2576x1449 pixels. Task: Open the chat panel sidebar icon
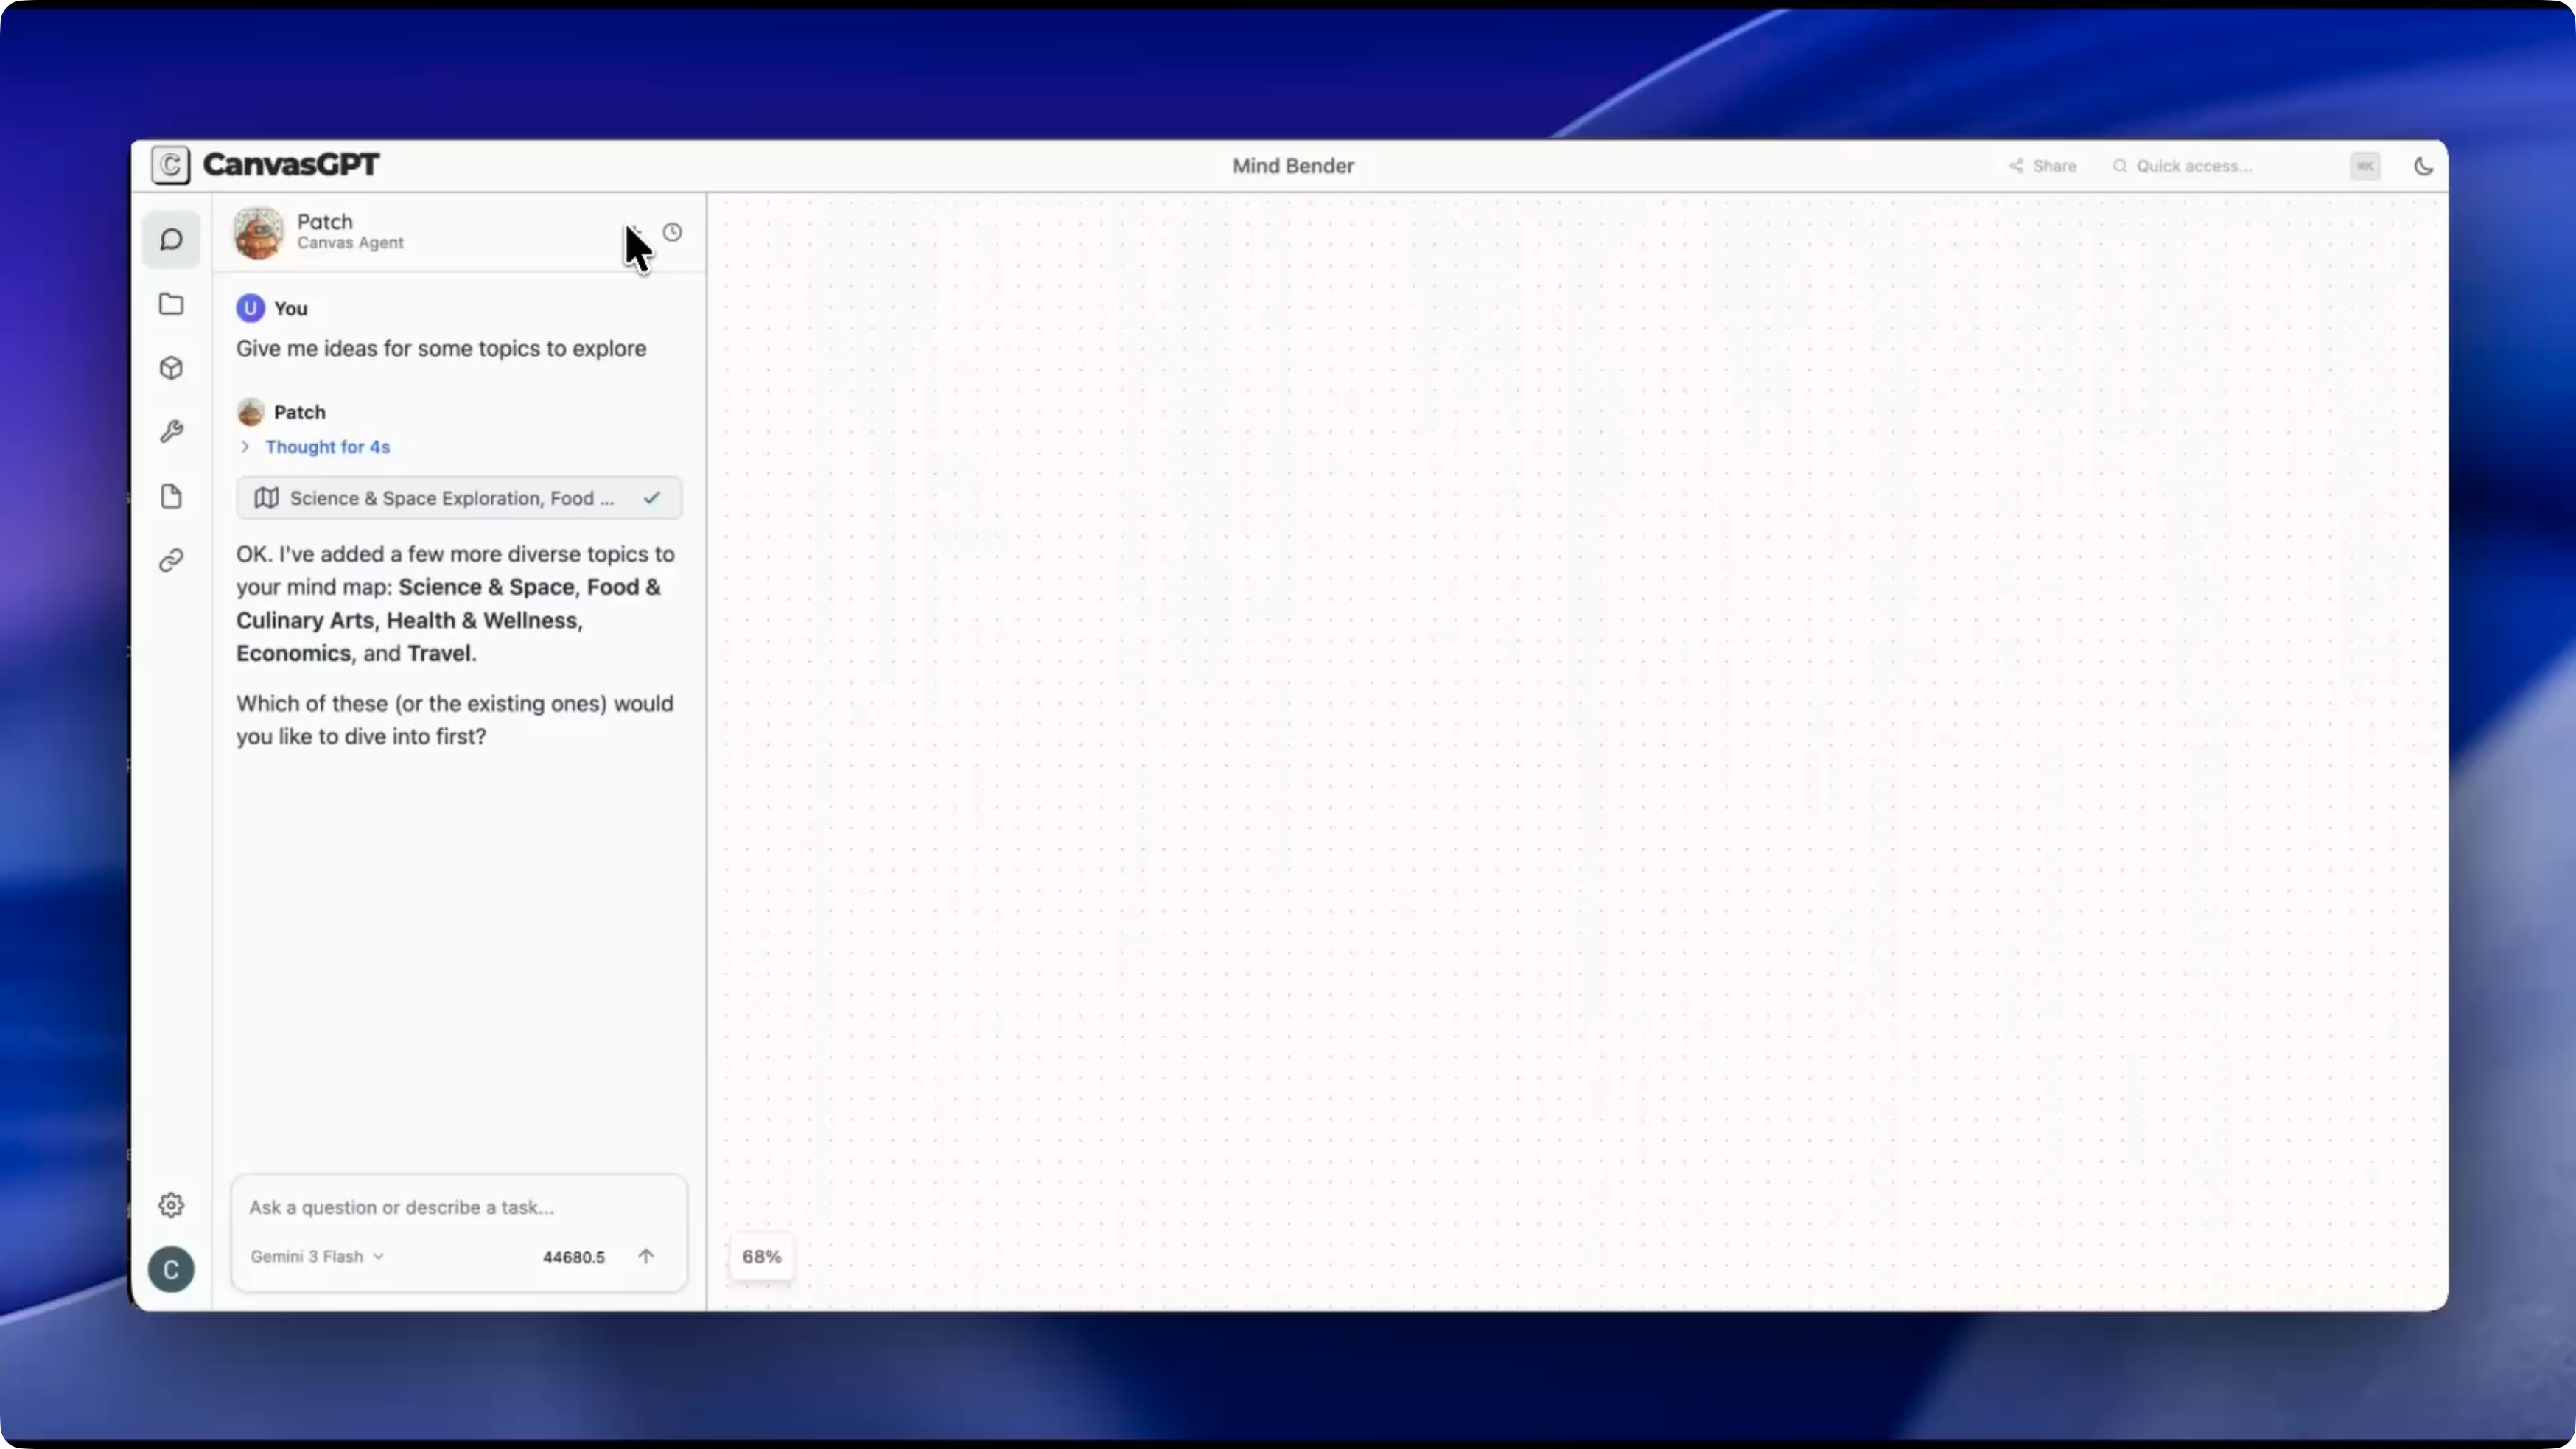(171, 240)
